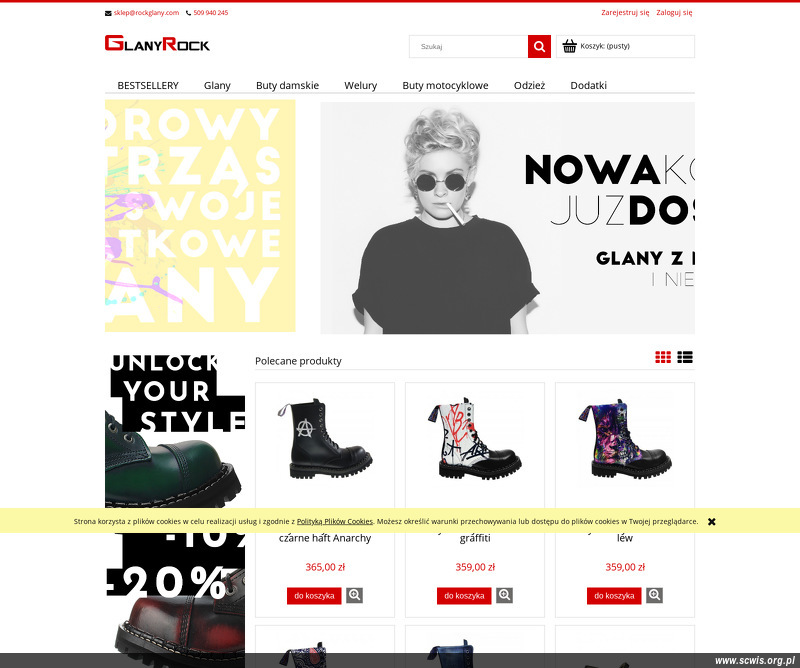Open the shopping basket icon
The image size is (800, 668).
[x=569, y=46]
